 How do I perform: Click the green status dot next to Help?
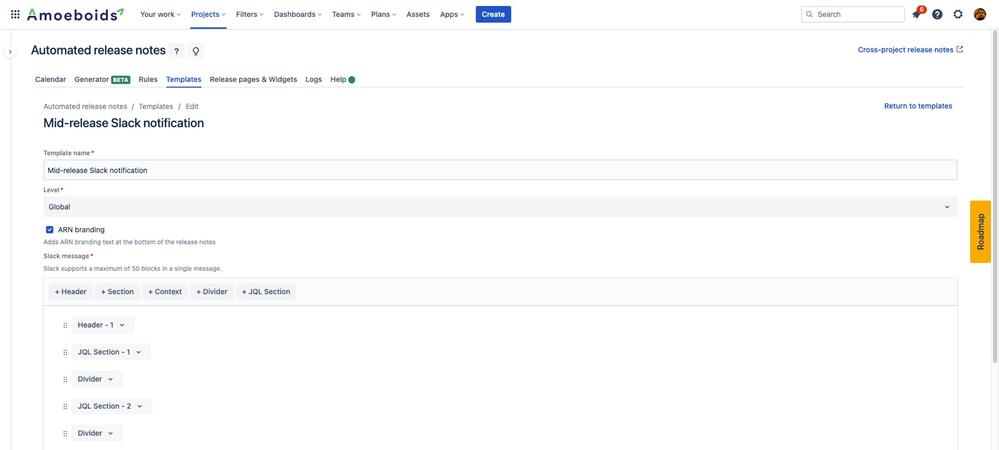coord(352,80)
